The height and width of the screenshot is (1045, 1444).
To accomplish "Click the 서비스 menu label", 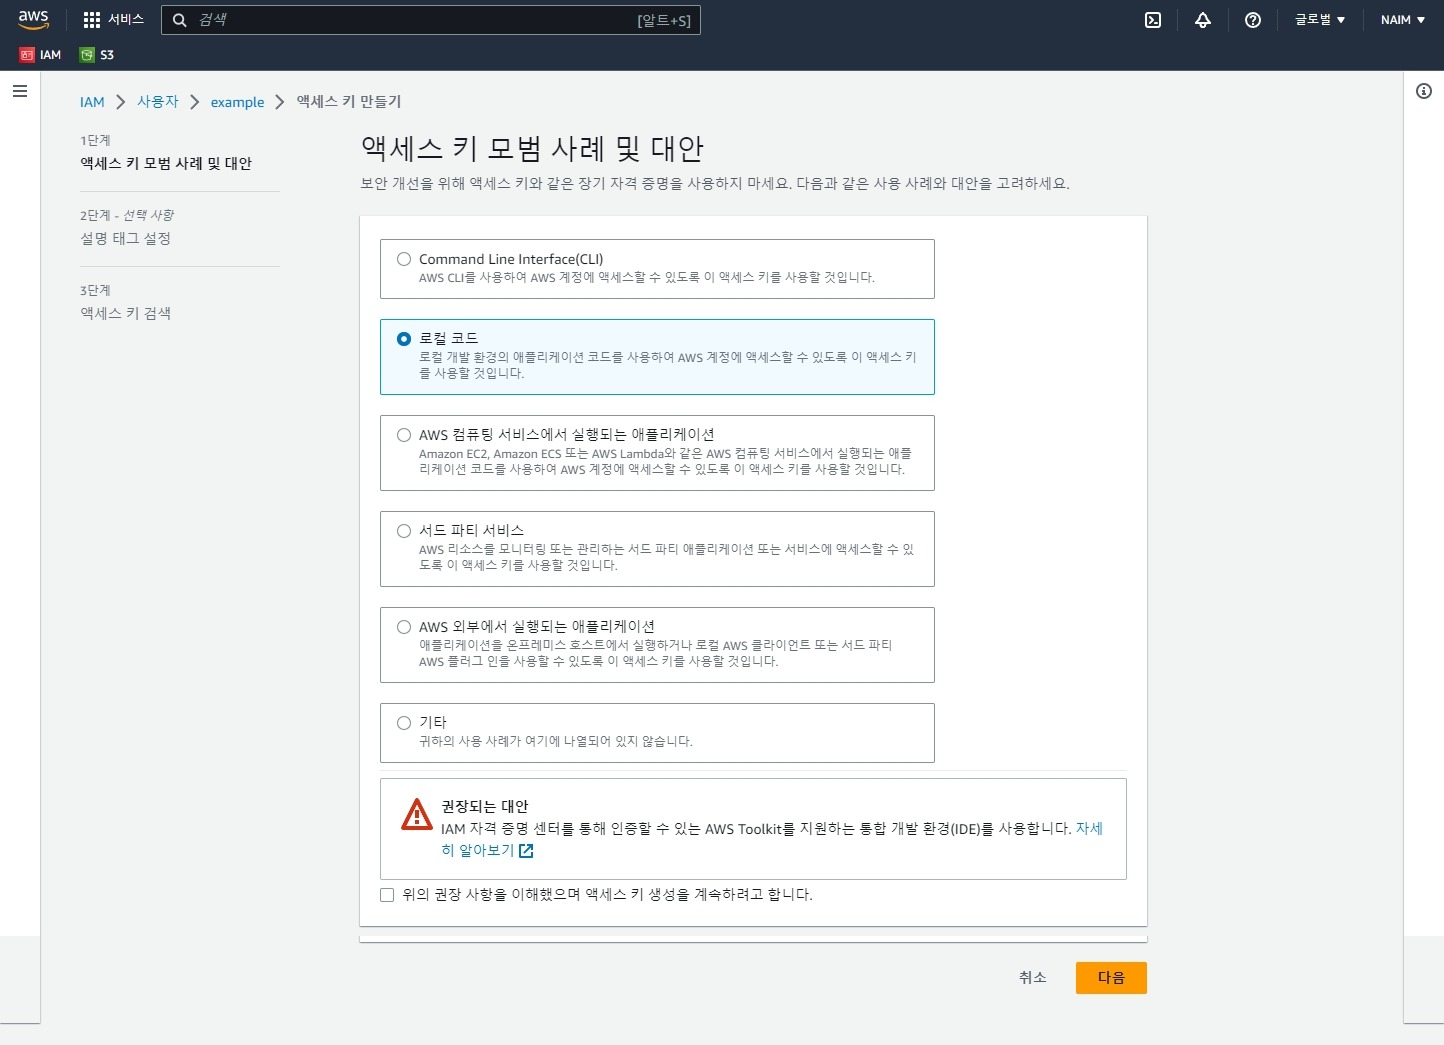I will (x=126, y=20).
